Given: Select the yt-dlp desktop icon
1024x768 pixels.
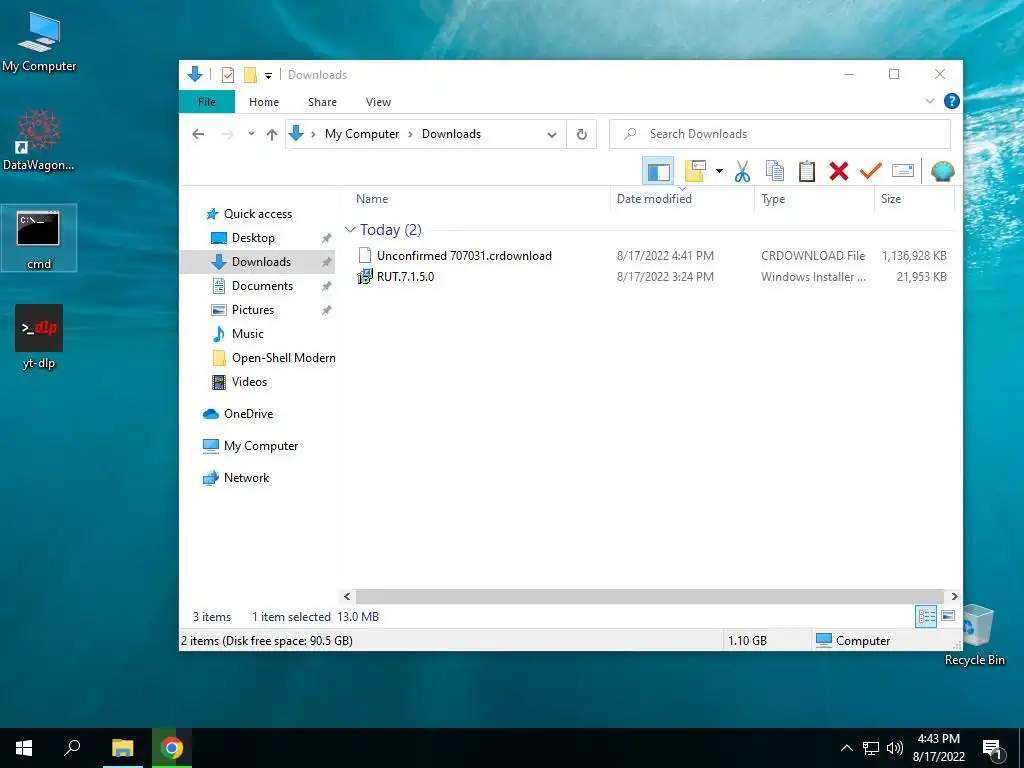Looking at the screenshot, I should point(39,337).
